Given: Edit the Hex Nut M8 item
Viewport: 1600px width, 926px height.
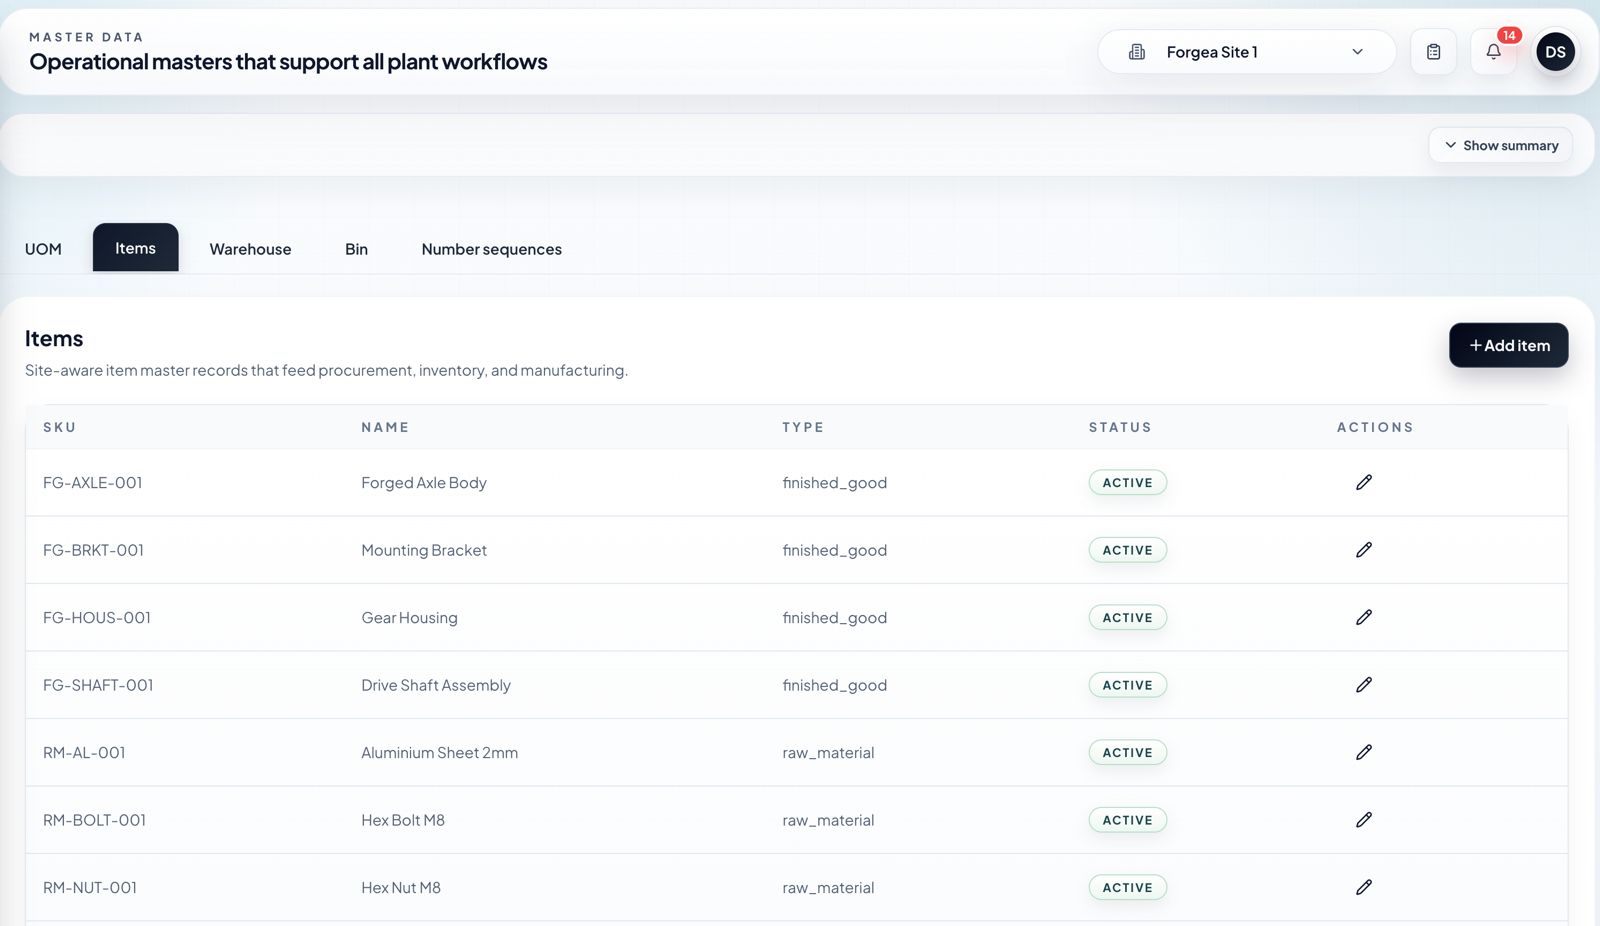Looking at the screenshot, I should (x=1363, y=887).
